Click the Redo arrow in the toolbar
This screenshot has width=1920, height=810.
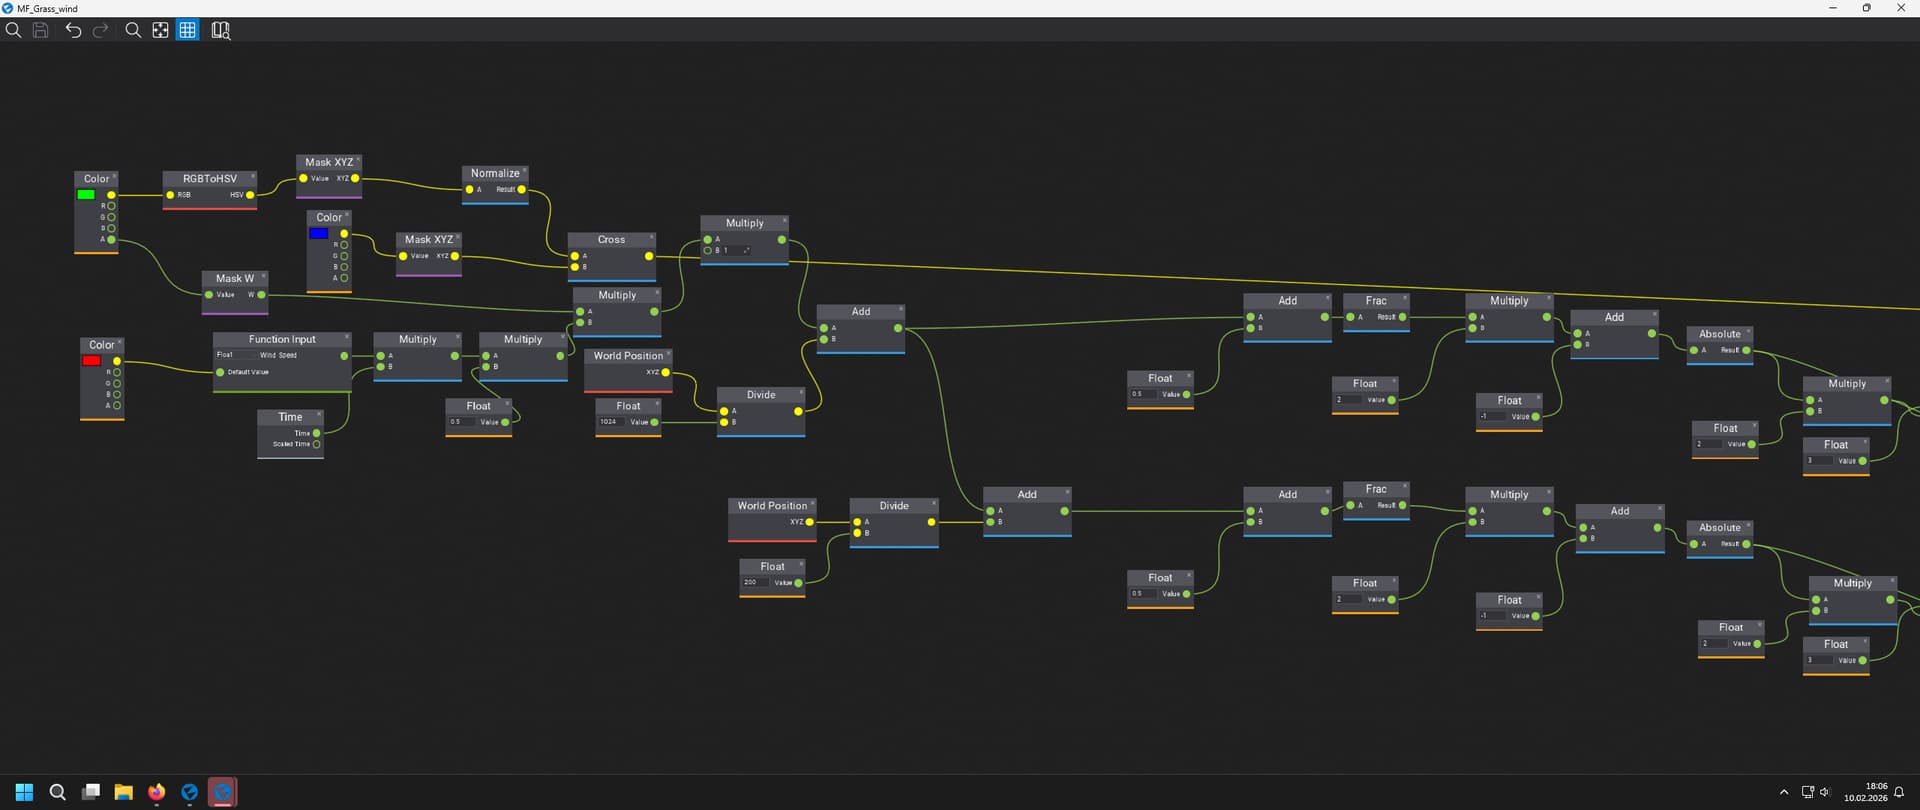point(100,30)
